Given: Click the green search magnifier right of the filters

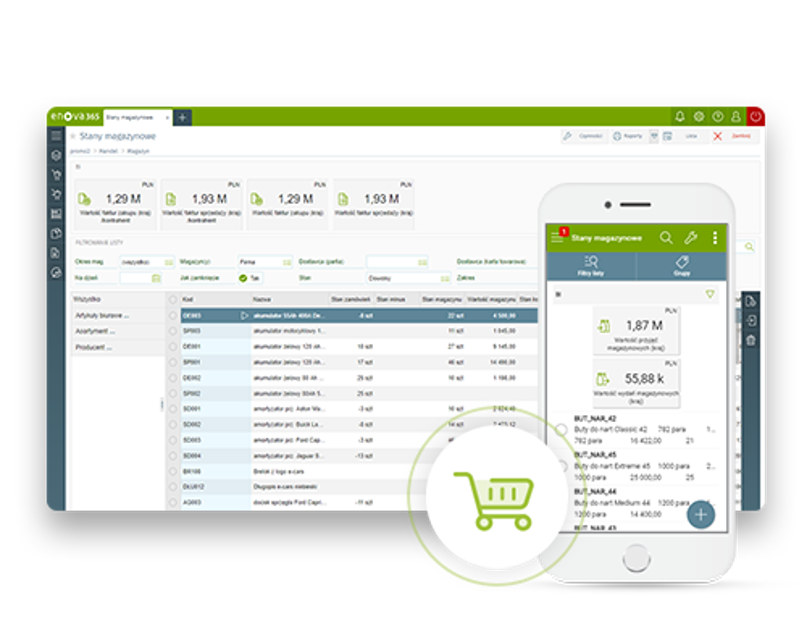Looking at the screenshot, I should pyautogui.click(x=749, y=247).
